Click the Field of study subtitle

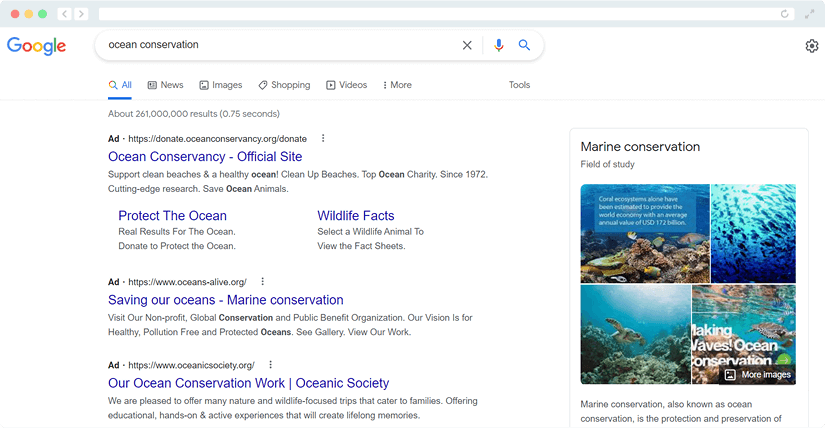click(607, 164)
